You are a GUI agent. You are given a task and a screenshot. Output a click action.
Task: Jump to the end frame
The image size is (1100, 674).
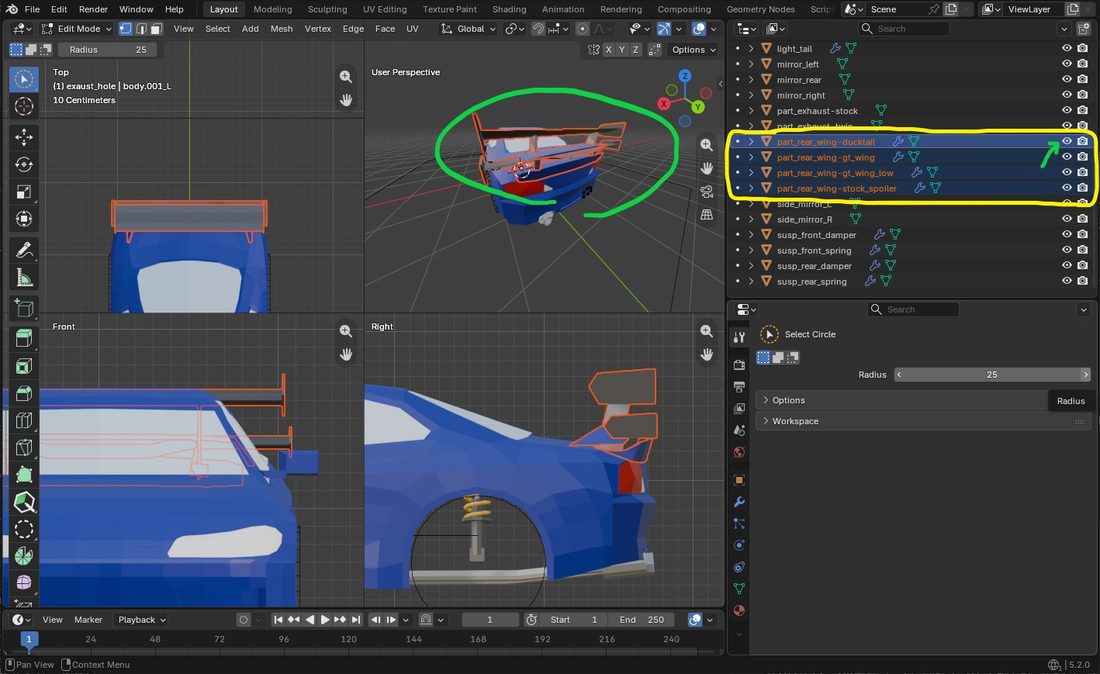356,620
